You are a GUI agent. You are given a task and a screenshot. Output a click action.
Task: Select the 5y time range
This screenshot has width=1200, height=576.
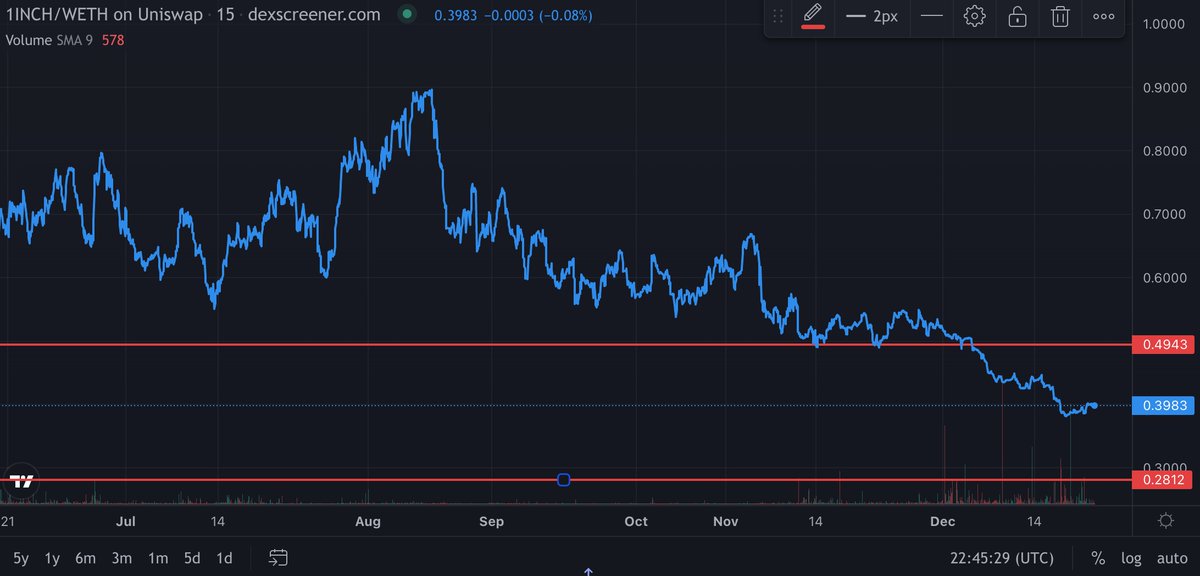coord(21,557)
